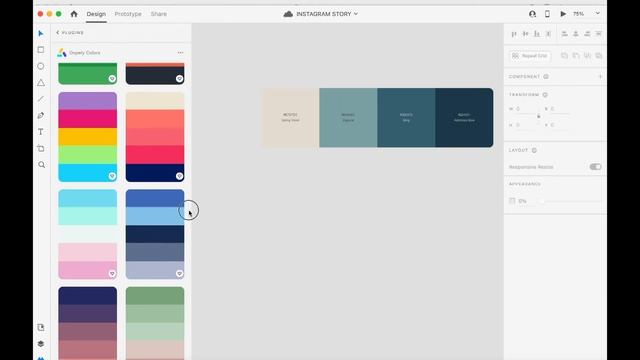
Task: Click the align right icon
Action: point(587,34)
